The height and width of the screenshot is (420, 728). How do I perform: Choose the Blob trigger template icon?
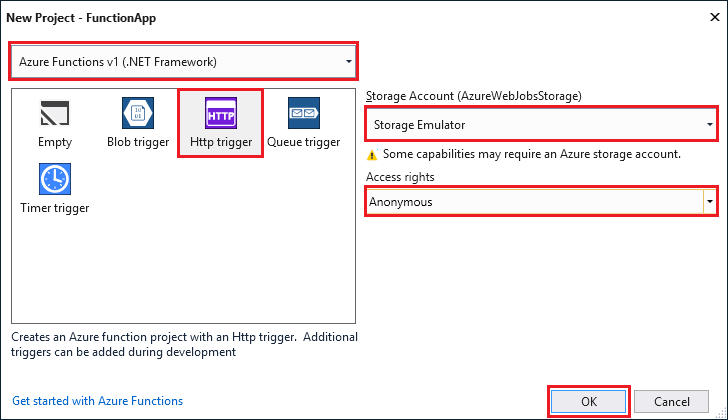click(138, 113)
